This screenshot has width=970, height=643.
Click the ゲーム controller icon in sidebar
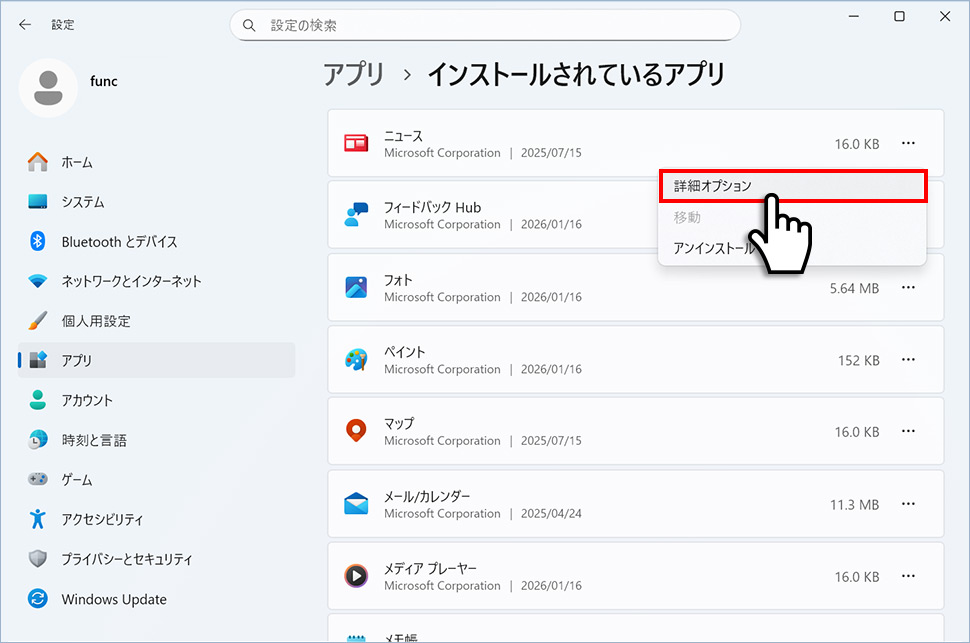tap(38, 479)
